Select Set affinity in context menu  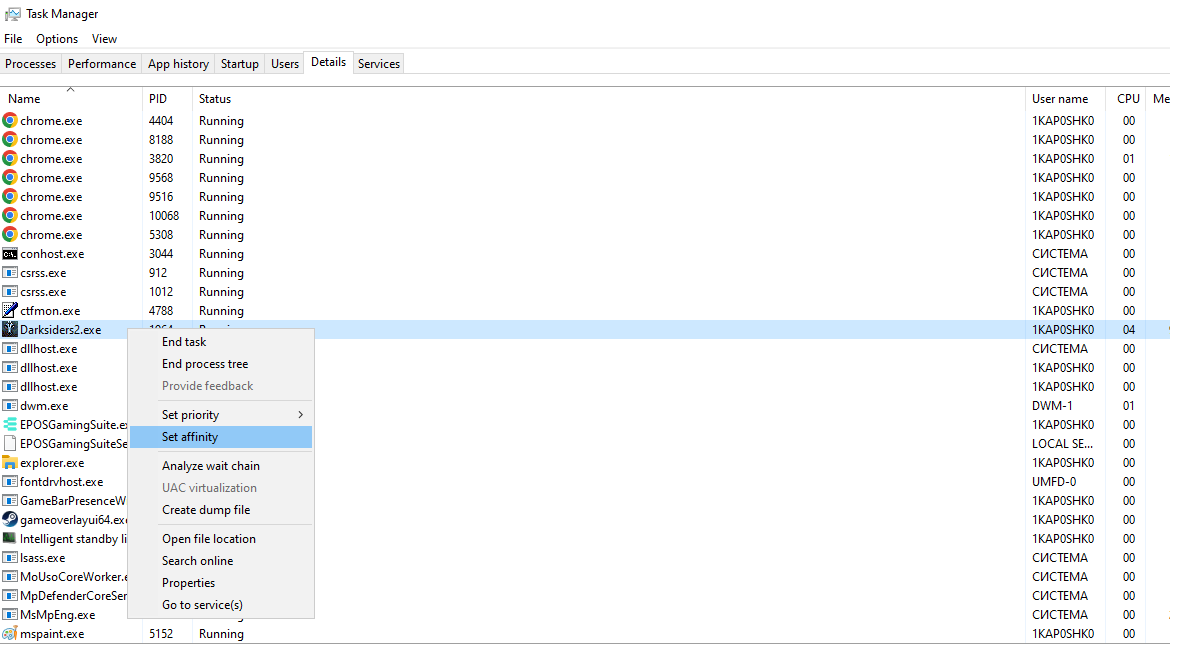coord(221,437)
